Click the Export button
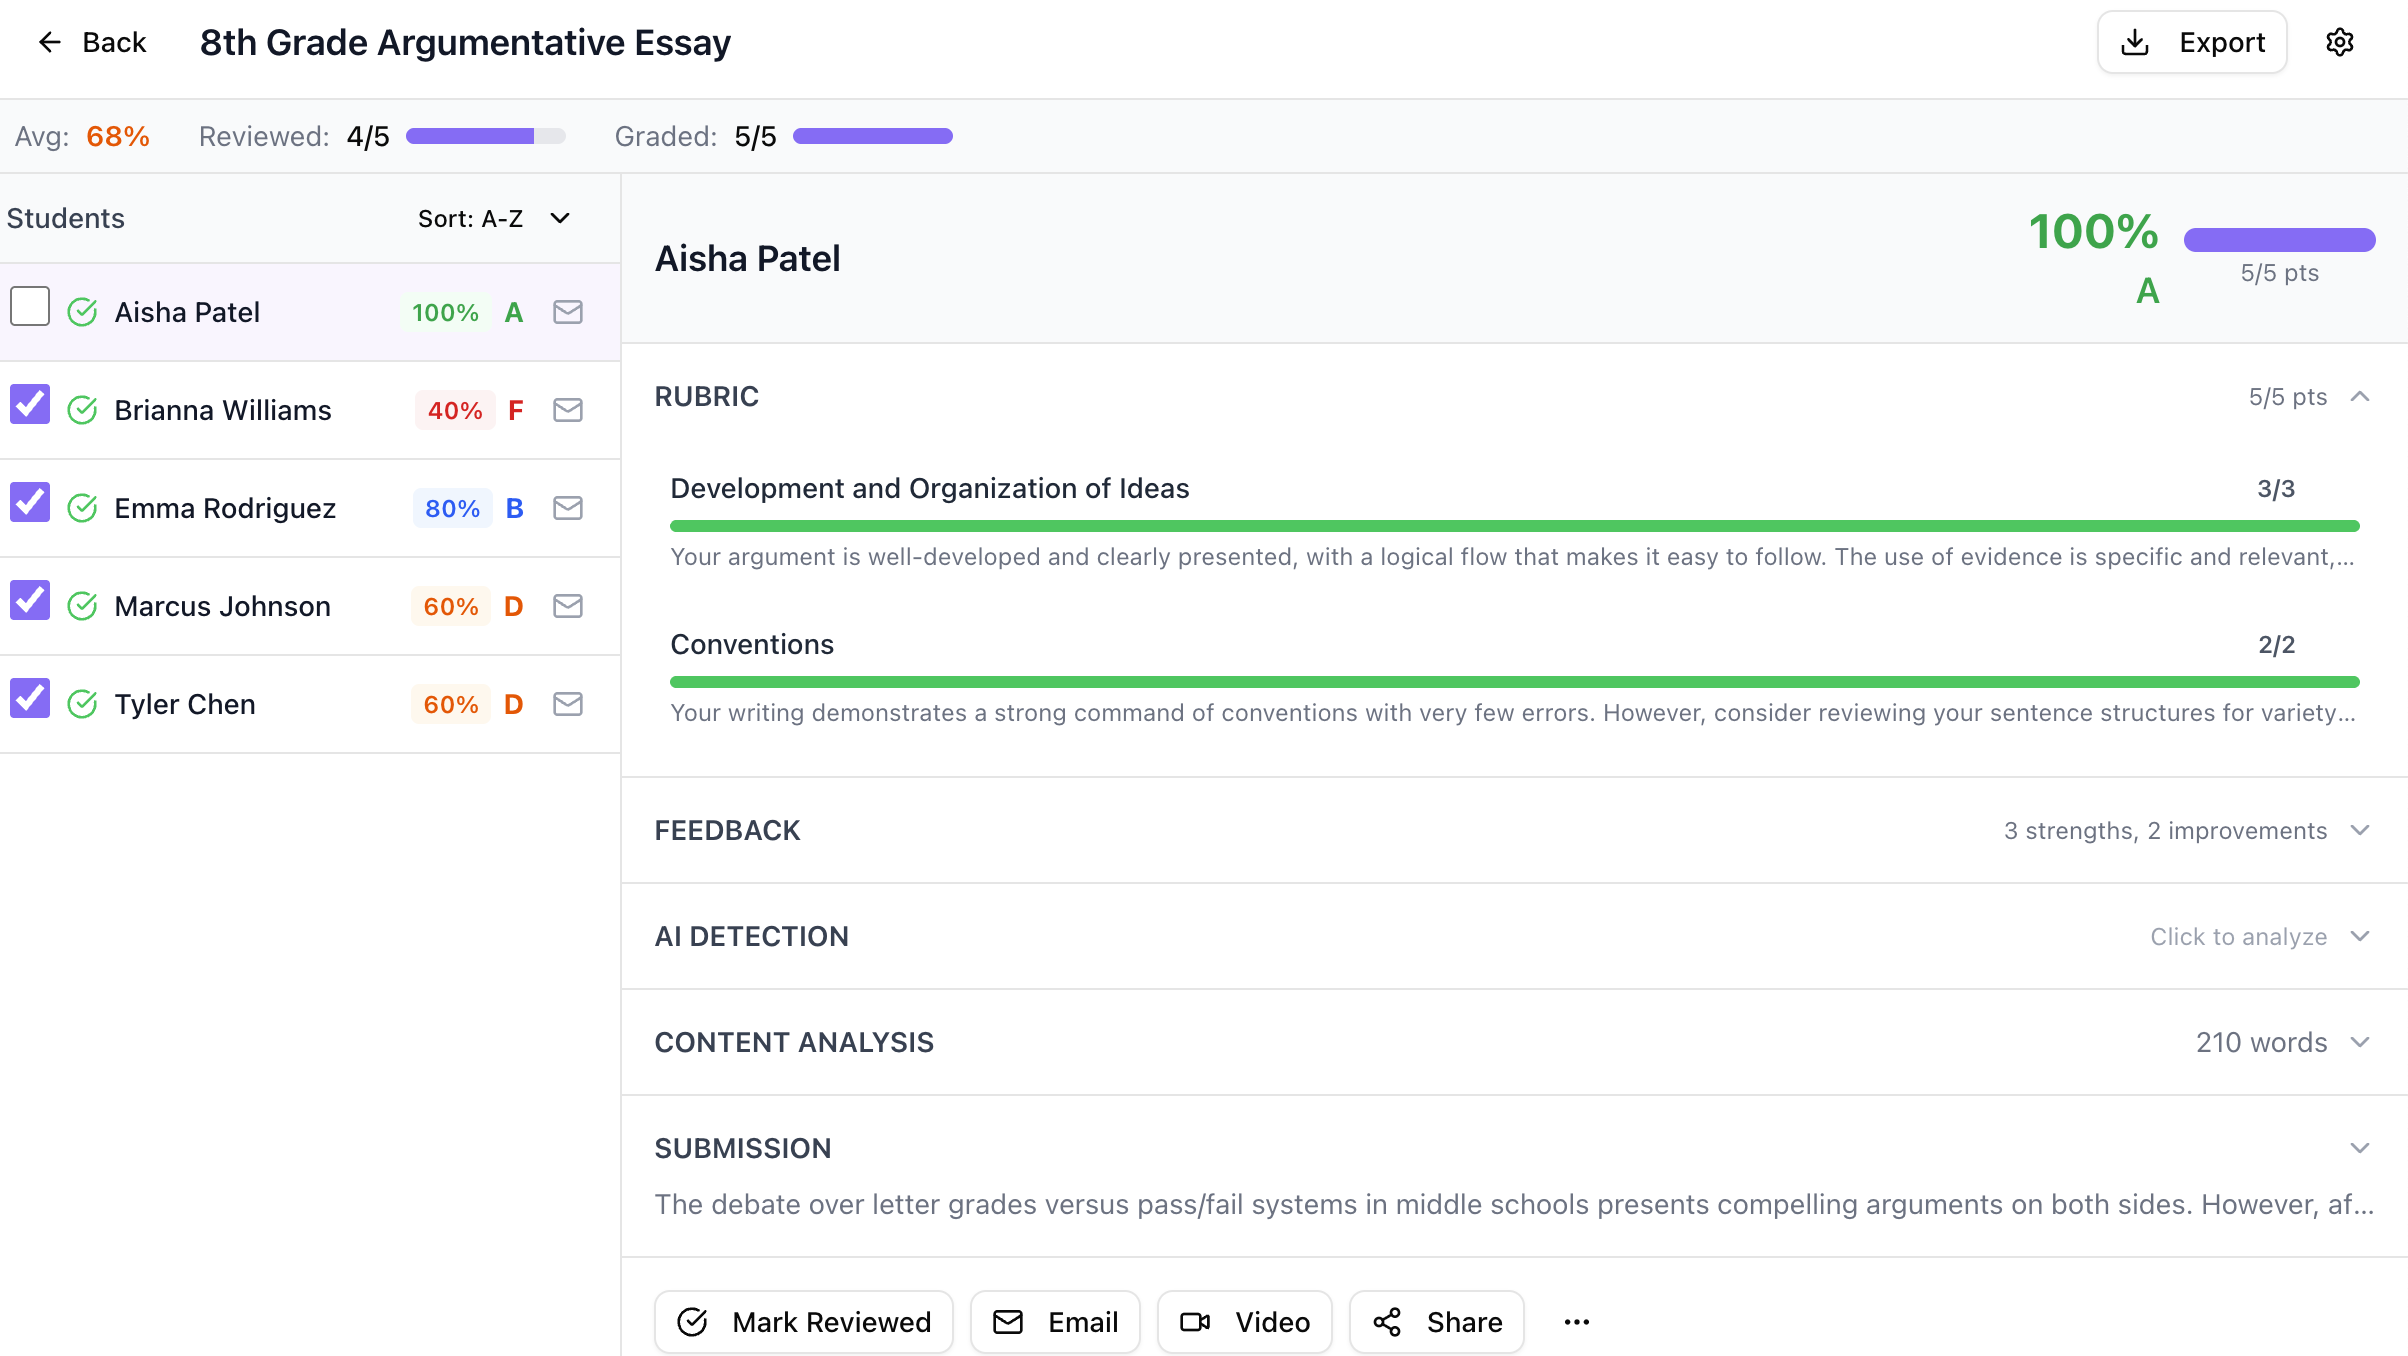Image resolution: width=2408 pixels, height=1356 pixels. tap(2192, 42)
